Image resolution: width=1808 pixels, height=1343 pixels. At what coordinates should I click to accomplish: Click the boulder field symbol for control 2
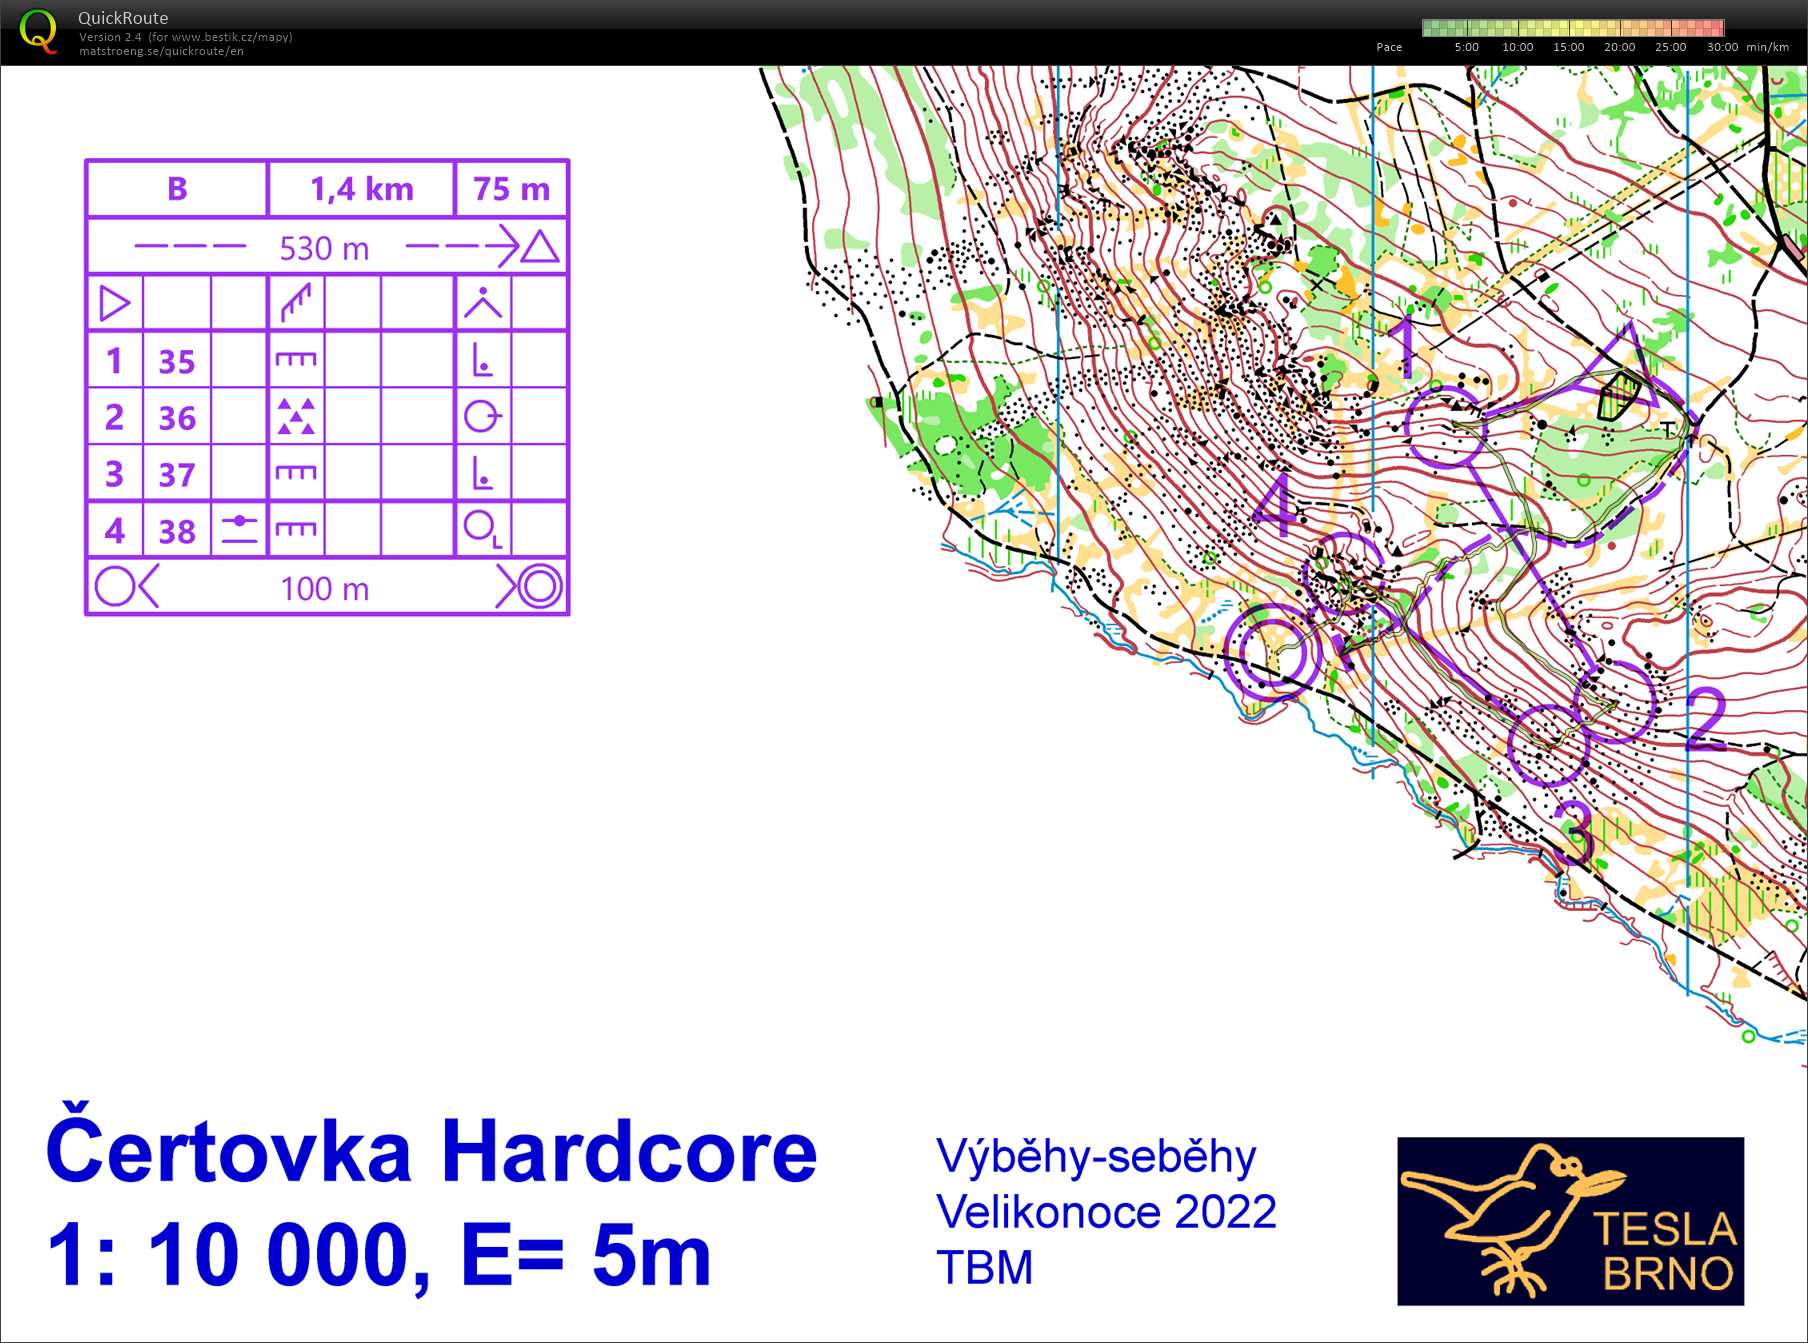click(x=296, y=416)
